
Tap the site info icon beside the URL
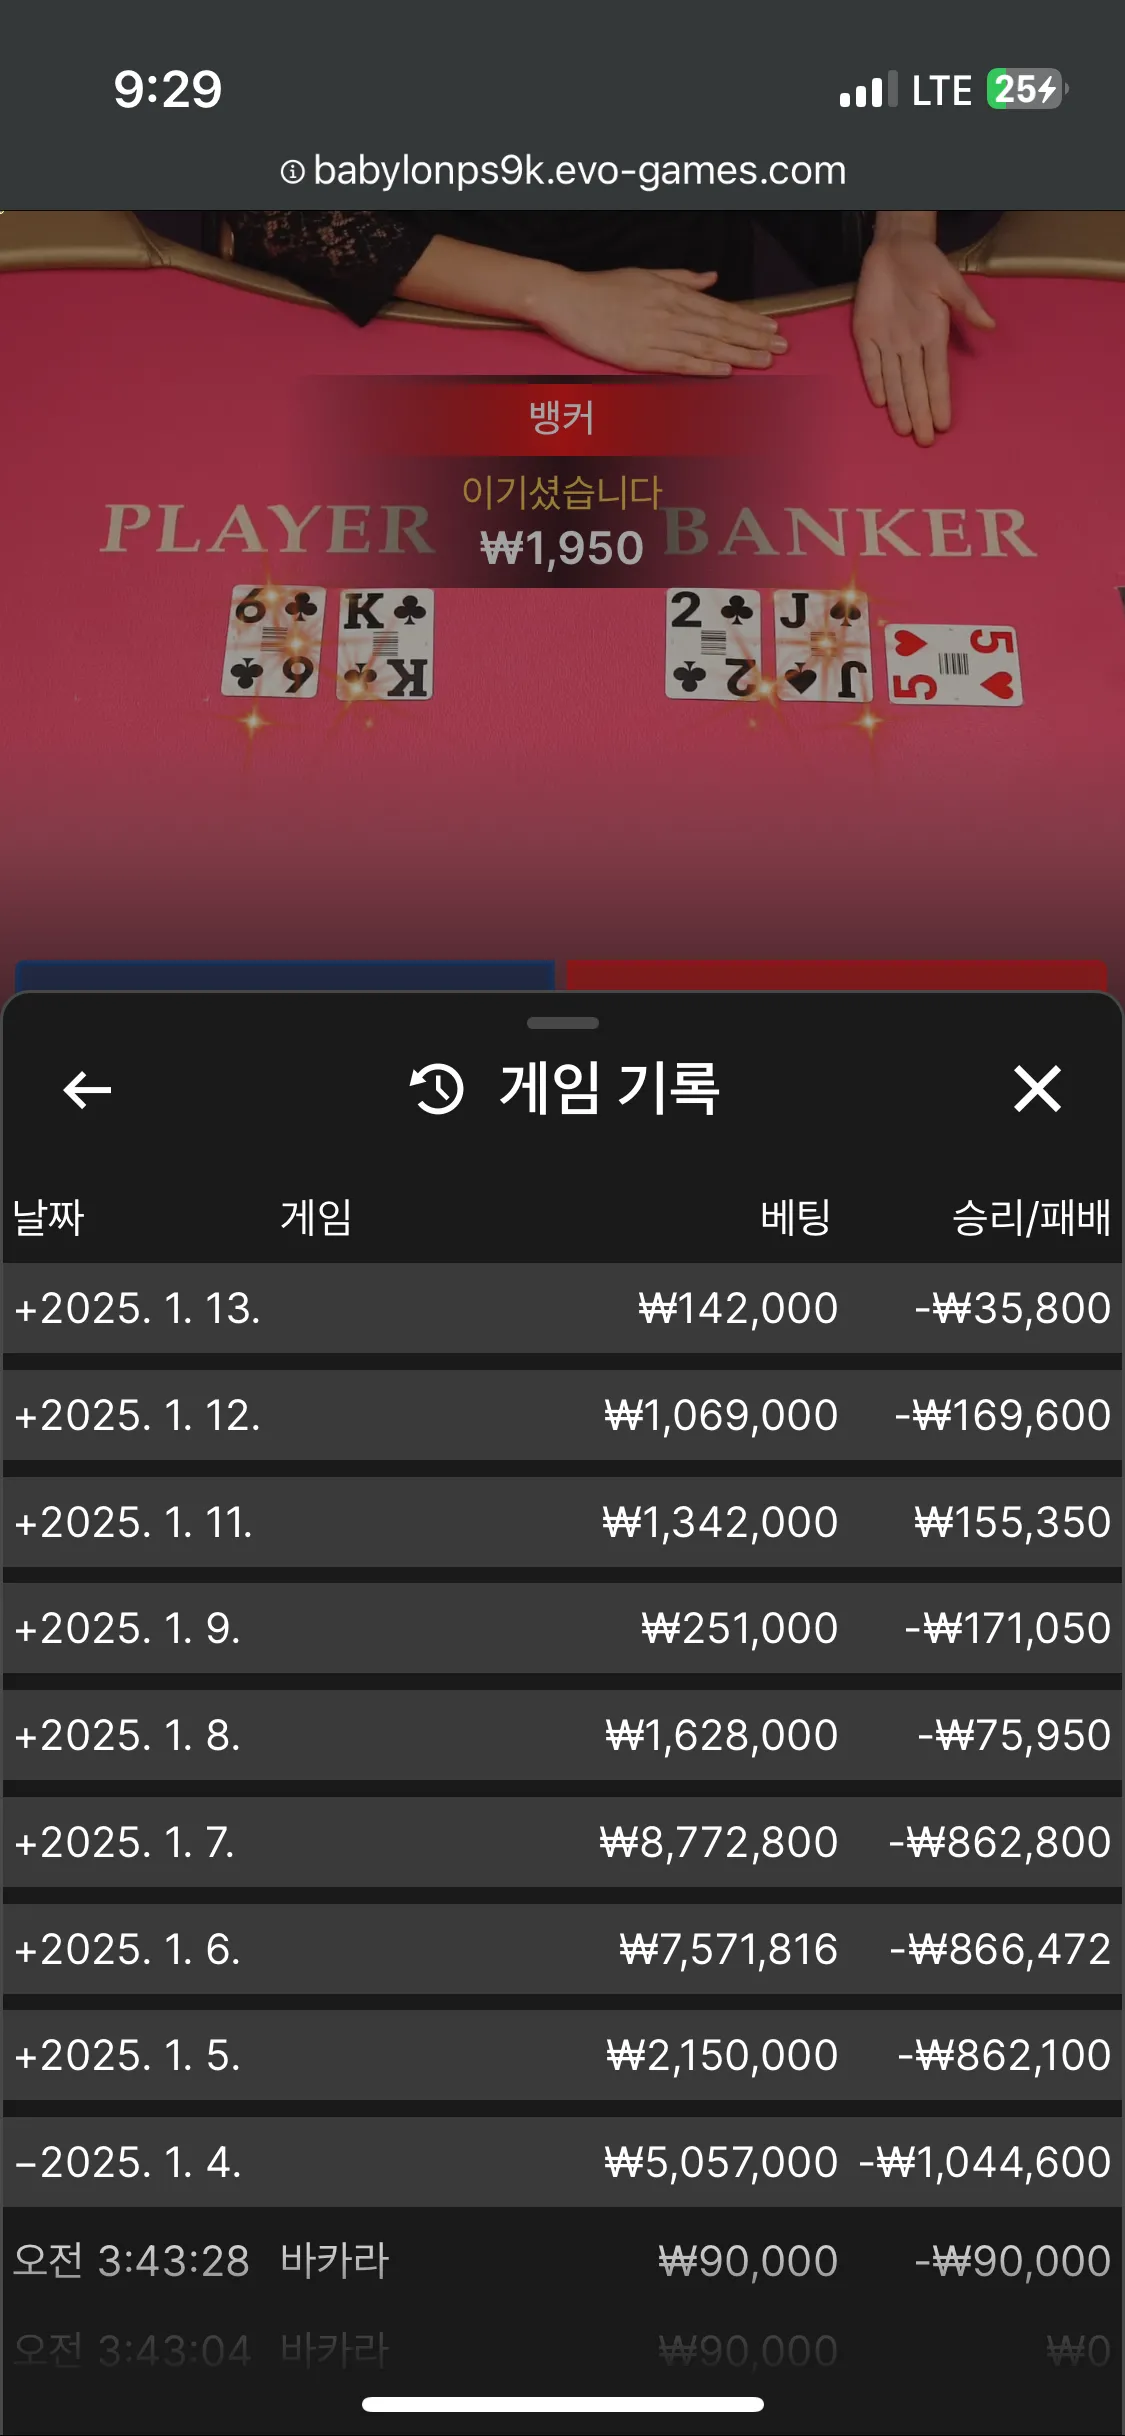pos(292,172)
